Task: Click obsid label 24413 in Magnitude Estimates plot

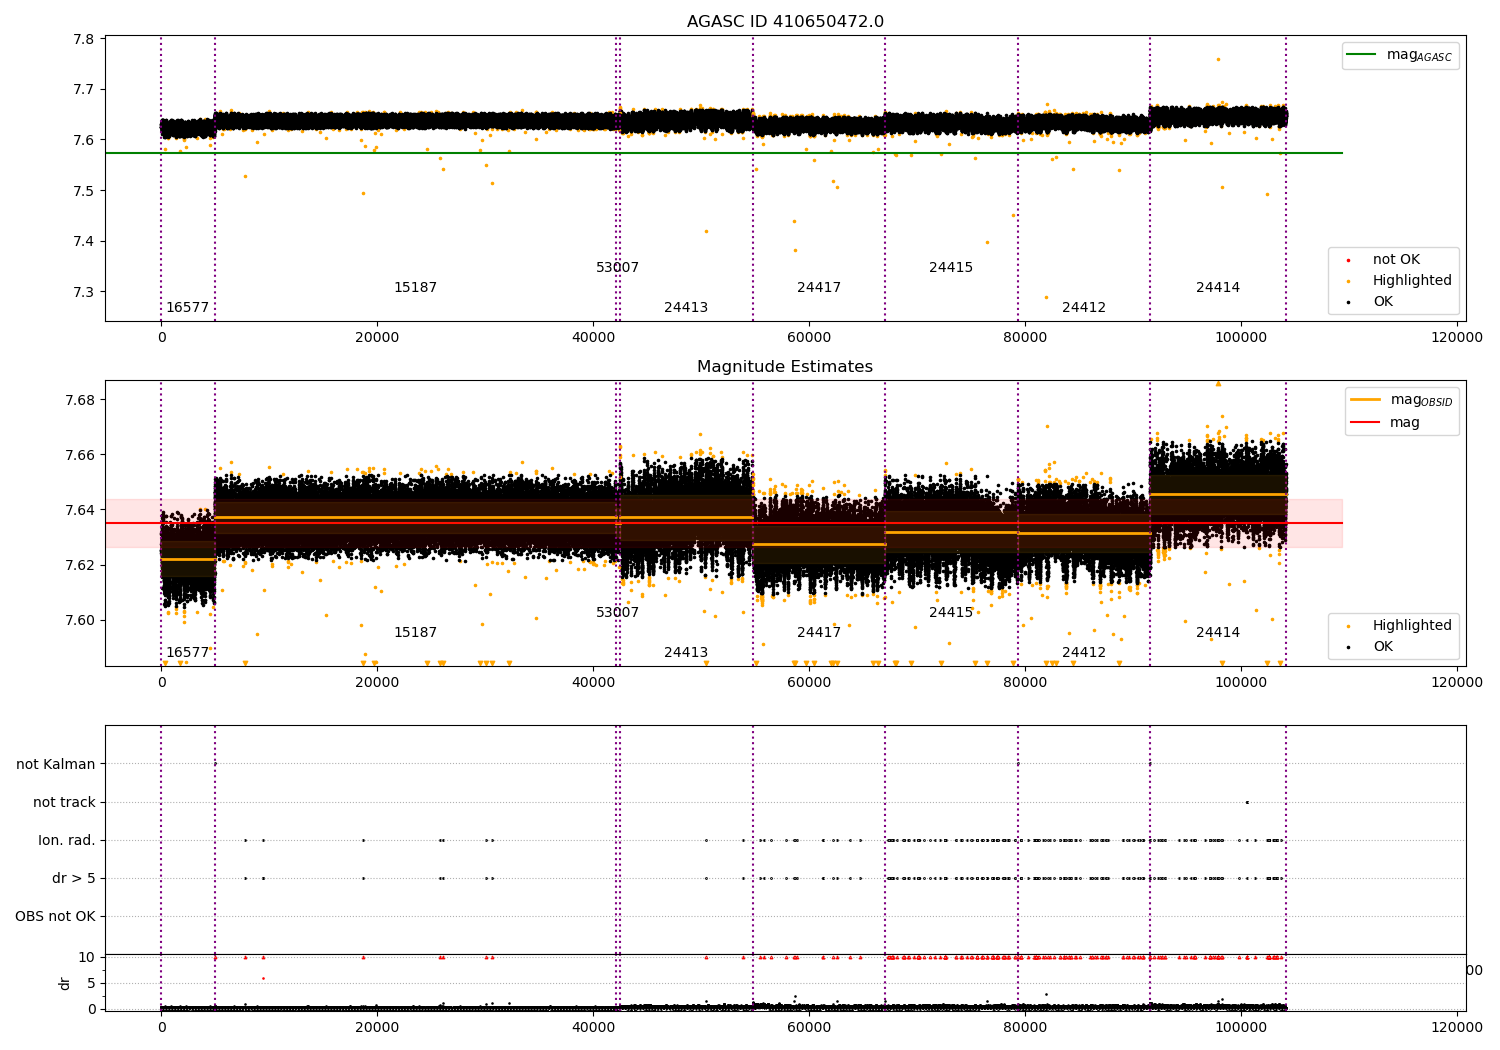Action: click(686, 653)
